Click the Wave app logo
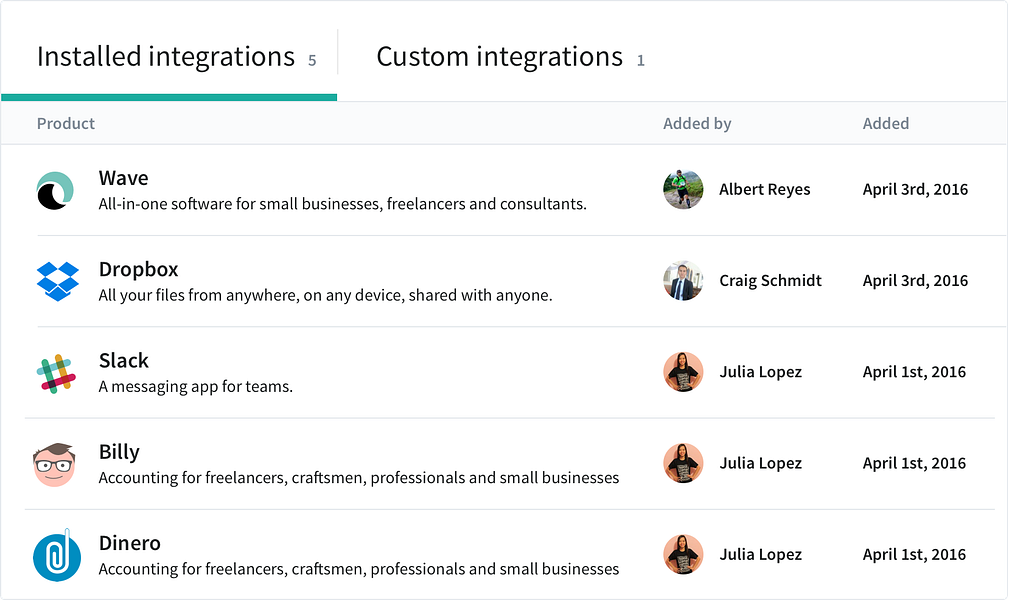The height and width of the screenshot is (600, 1009). pos(55,191)
